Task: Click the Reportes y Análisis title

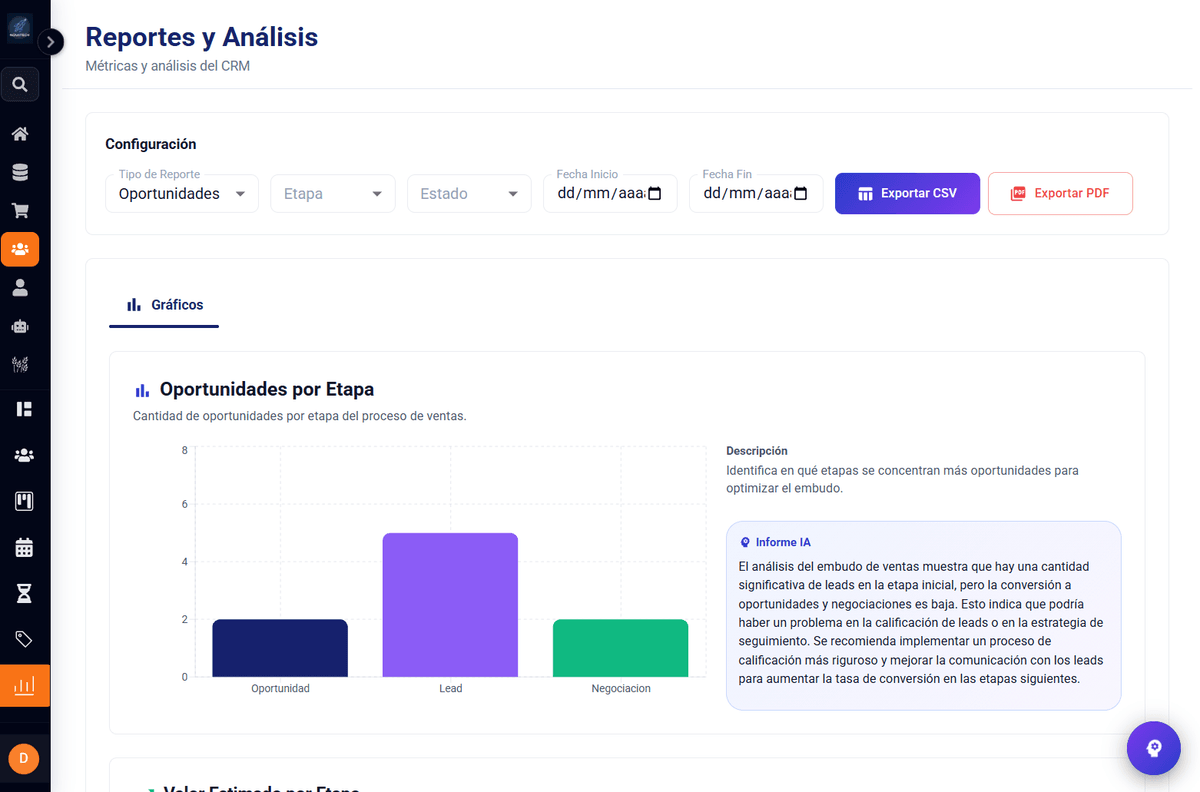Action: (x=202, y=37)
